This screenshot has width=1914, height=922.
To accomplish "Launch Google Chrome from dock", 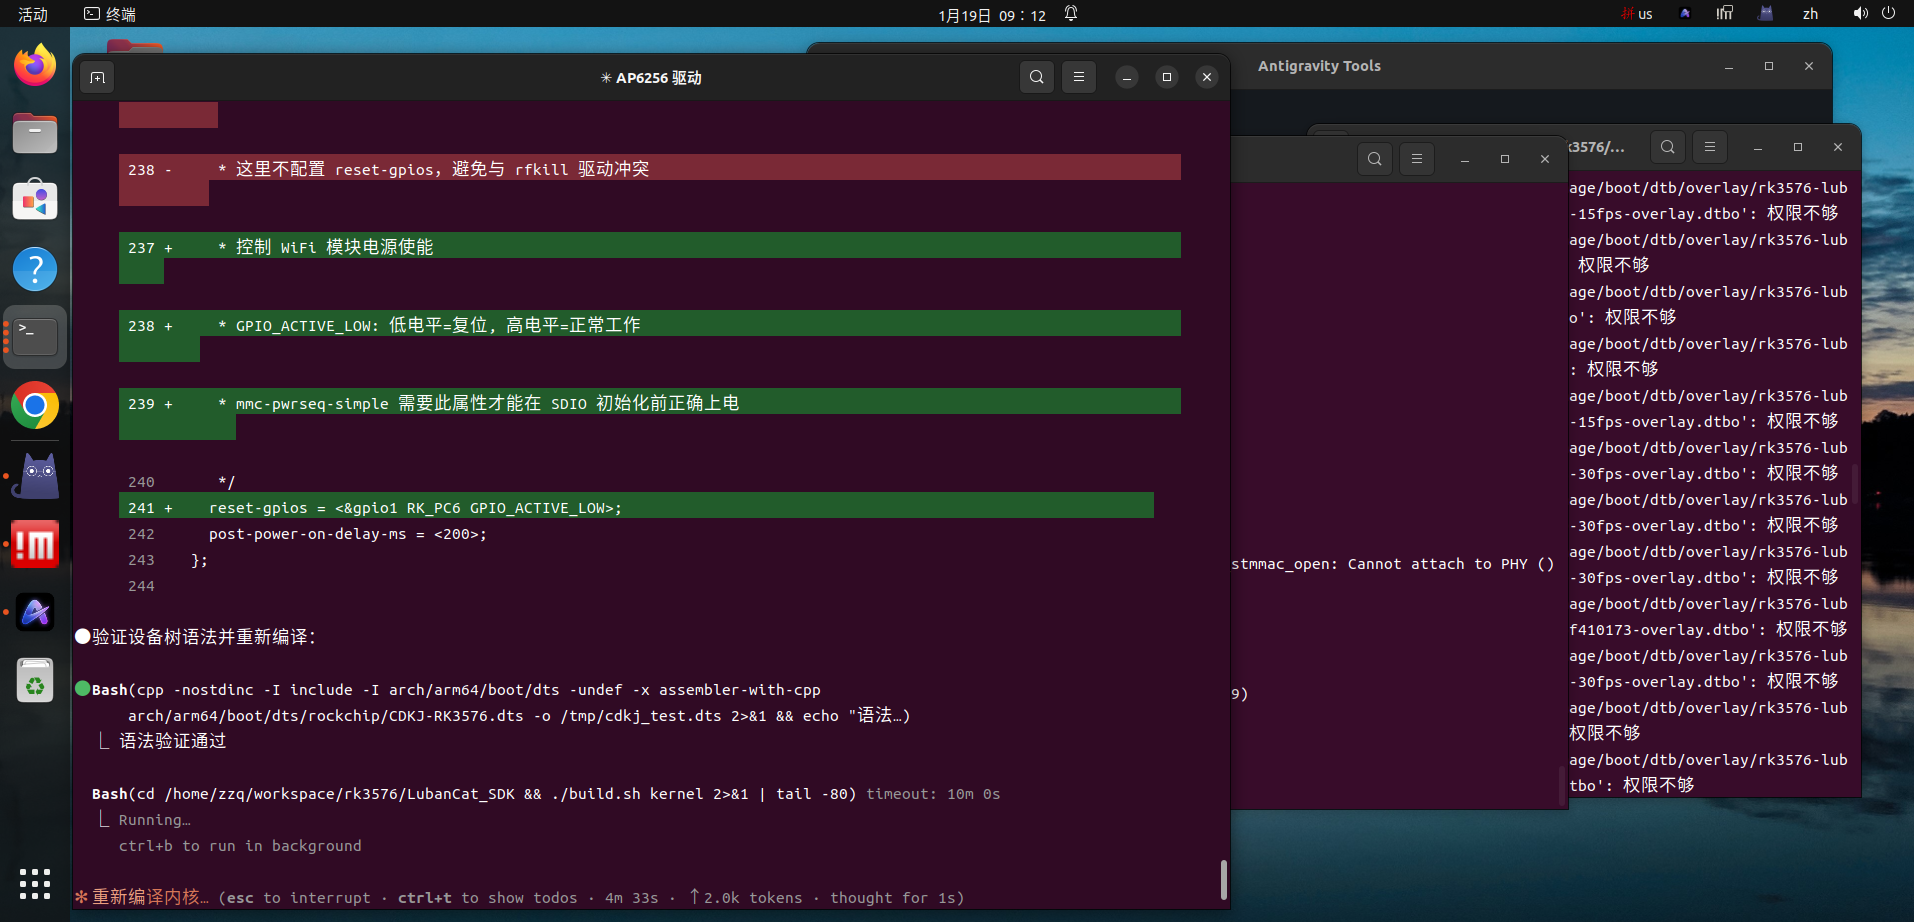I will (35, 405).
